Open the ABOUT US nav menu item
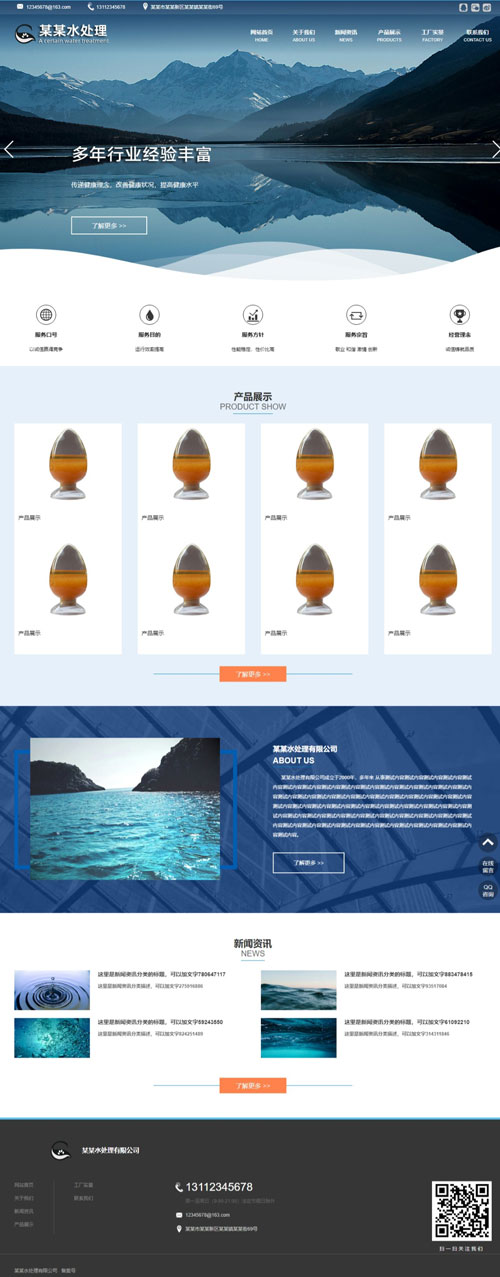 [304, 36]
